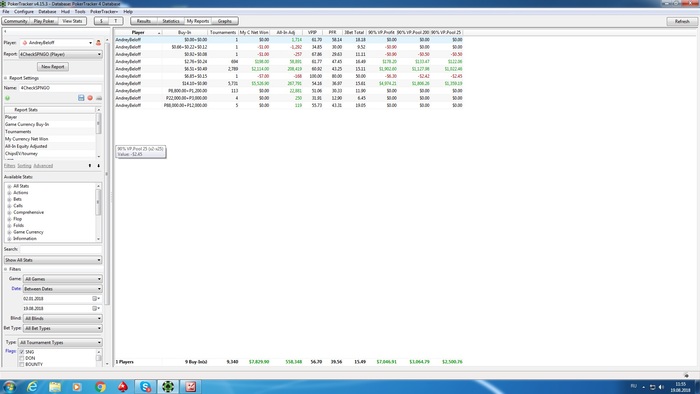Switch to PokerTracker taskbar icon
700x394 pixels.
click(168, 386)
